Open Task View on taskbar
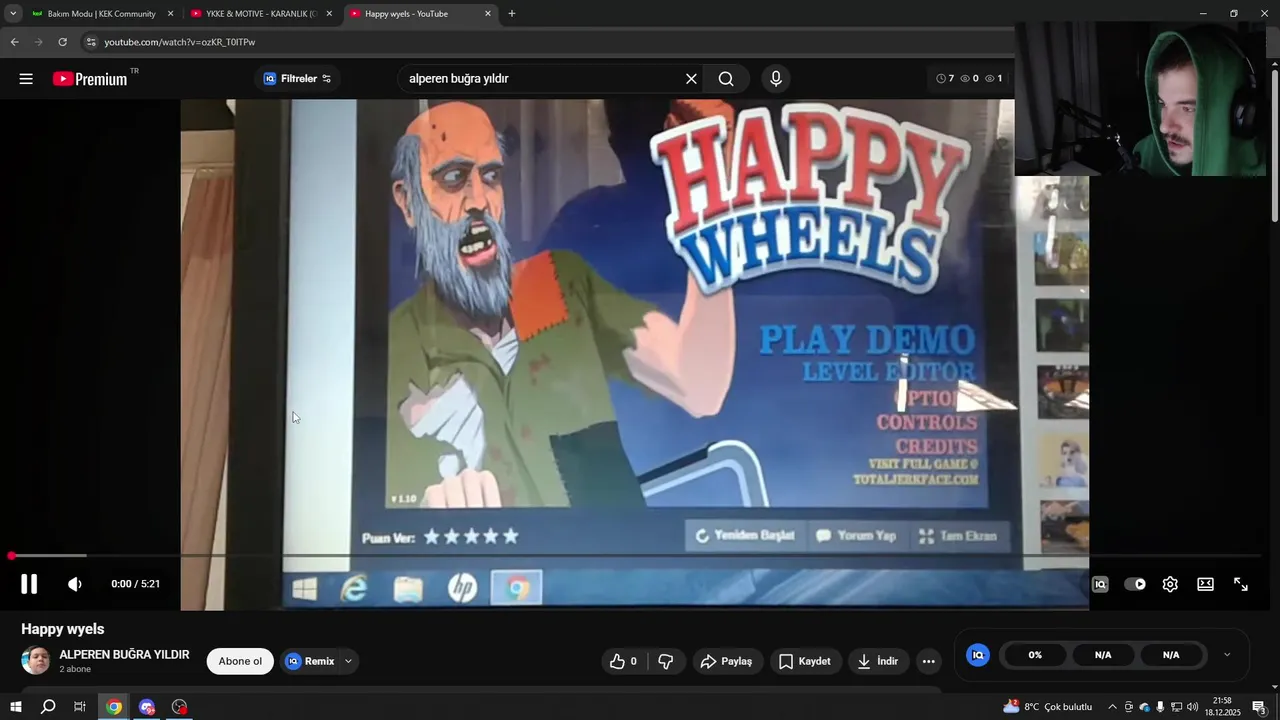 pyautogui.click(x=80, y=707)
